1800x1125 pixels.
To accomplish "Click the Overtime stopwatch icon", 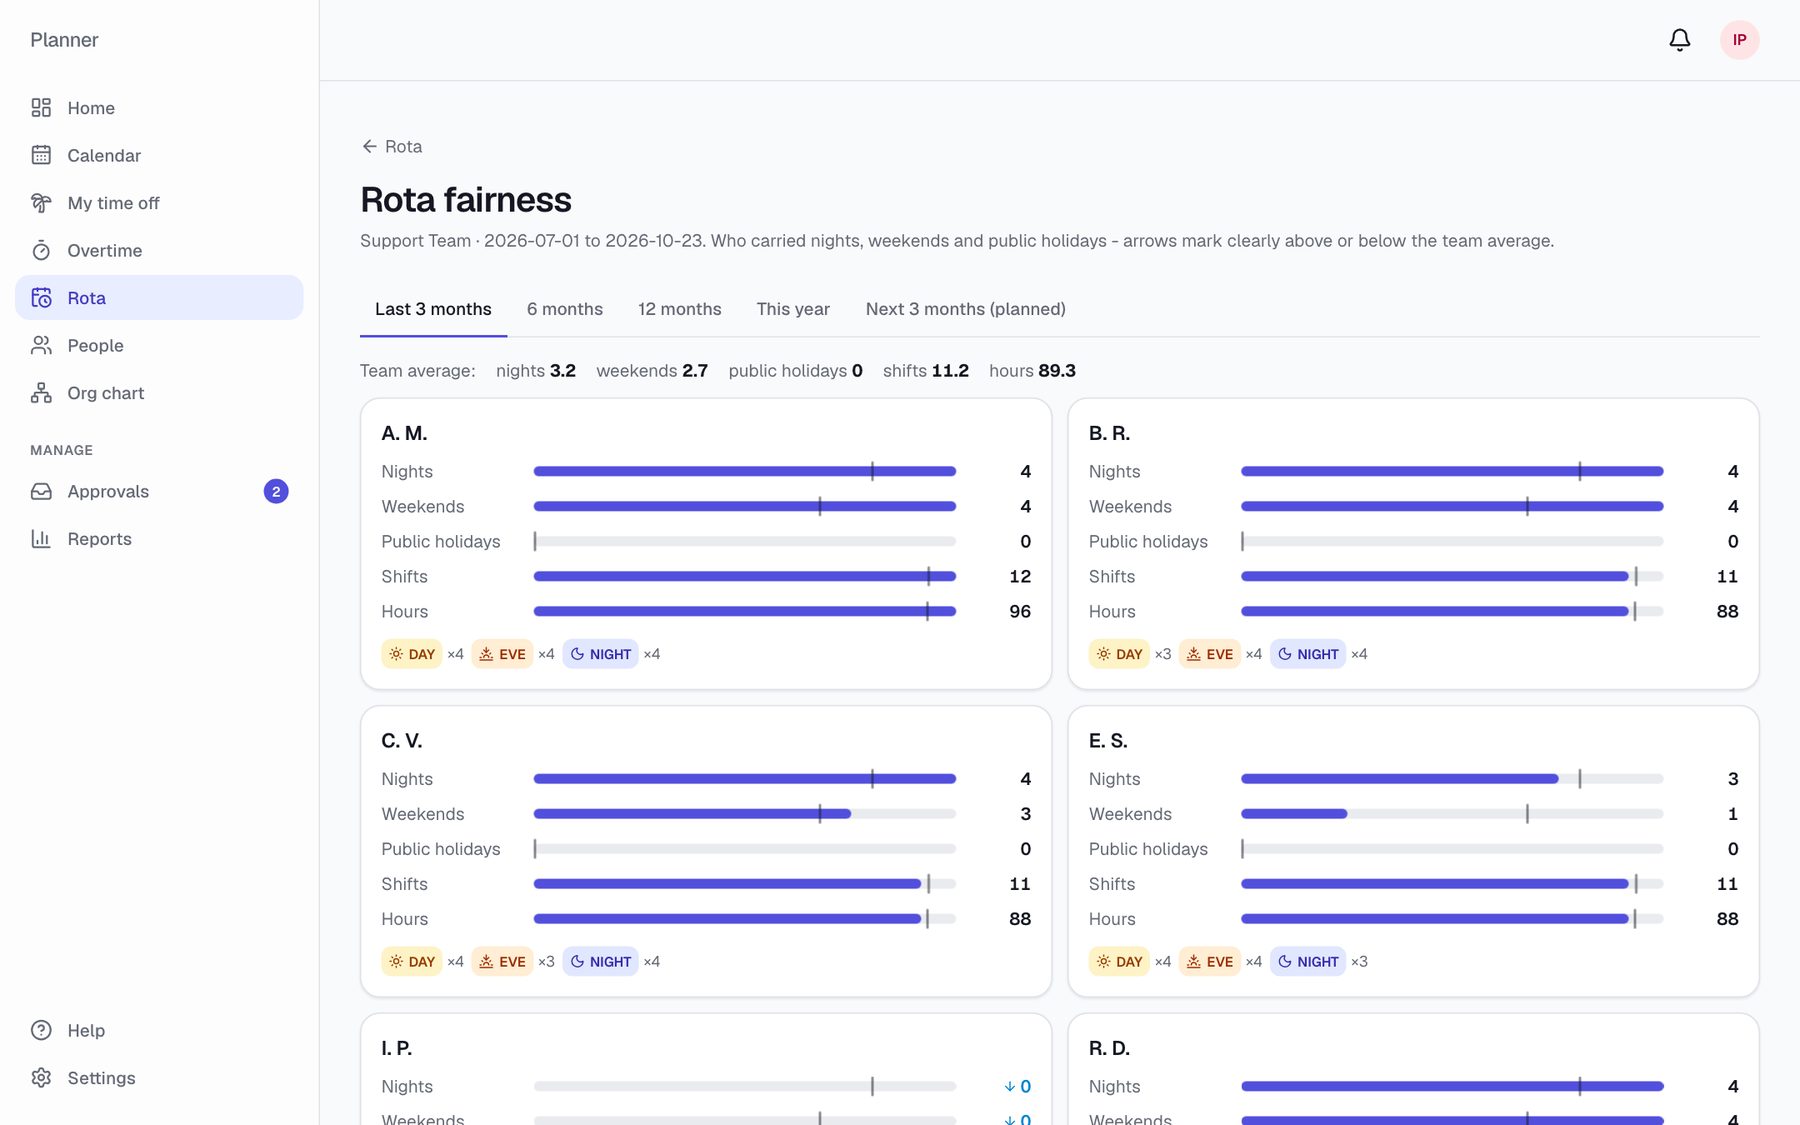I will pyautogui.click(x=41, y=250).
